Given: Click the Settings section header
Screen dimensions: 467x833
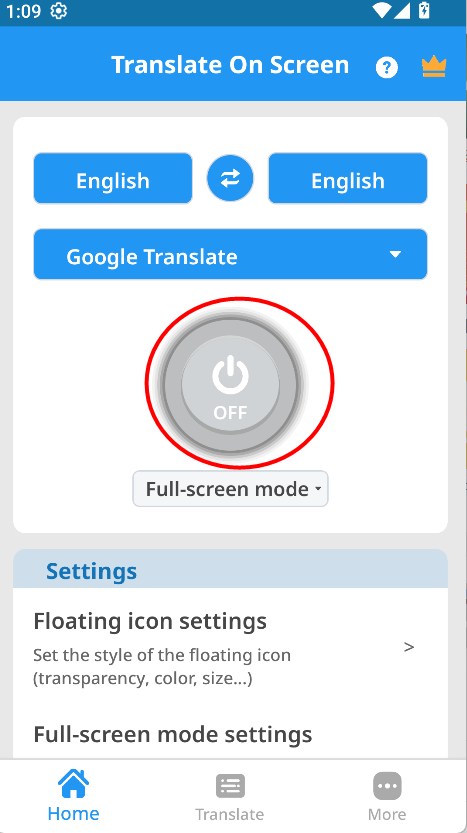Looking at the screenshot, I should click(230, 569).
